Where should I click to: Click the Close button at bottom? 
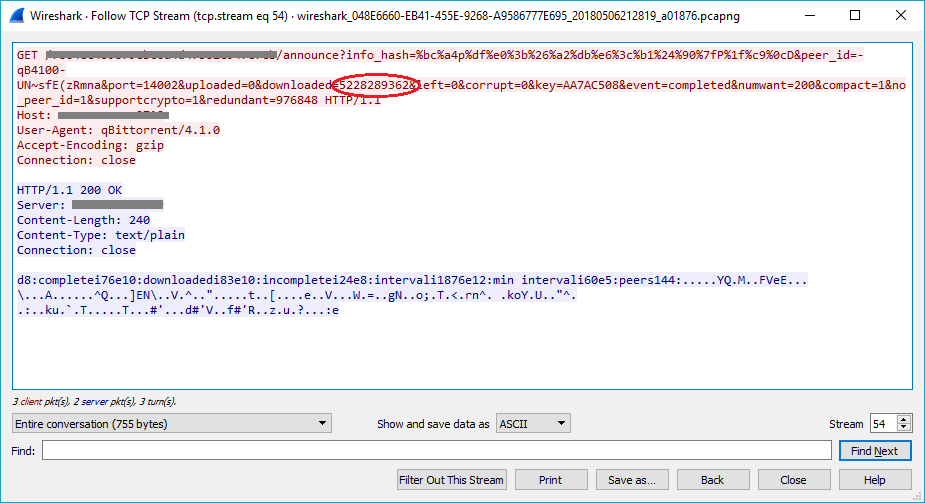click(793, 480)
